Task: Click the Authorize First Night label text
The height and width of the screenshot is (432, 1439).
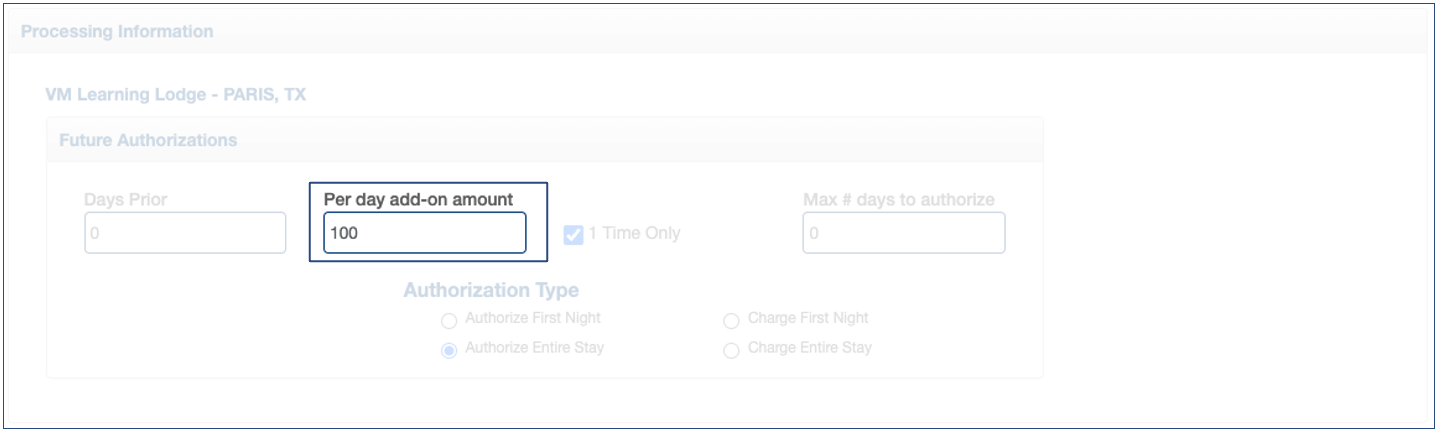Action: pyautogui.click(x=533, y=319)
